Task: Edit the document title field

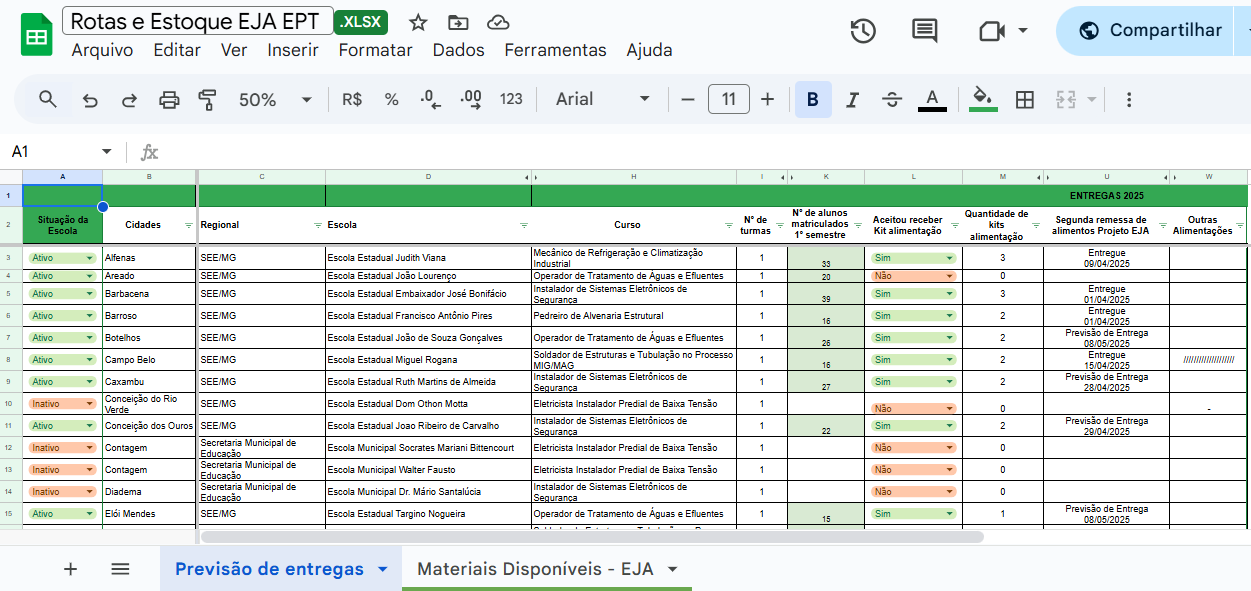Action: 198,22
